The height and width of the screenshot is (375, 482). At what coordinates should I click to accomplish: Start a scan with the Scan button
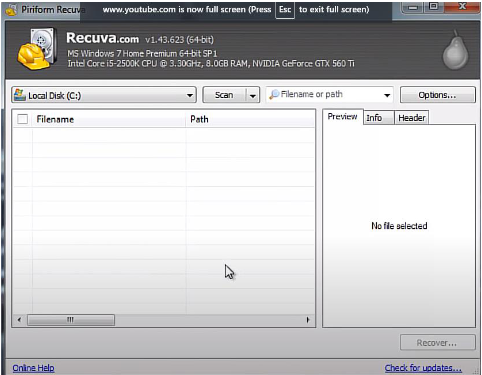point(224,95)
